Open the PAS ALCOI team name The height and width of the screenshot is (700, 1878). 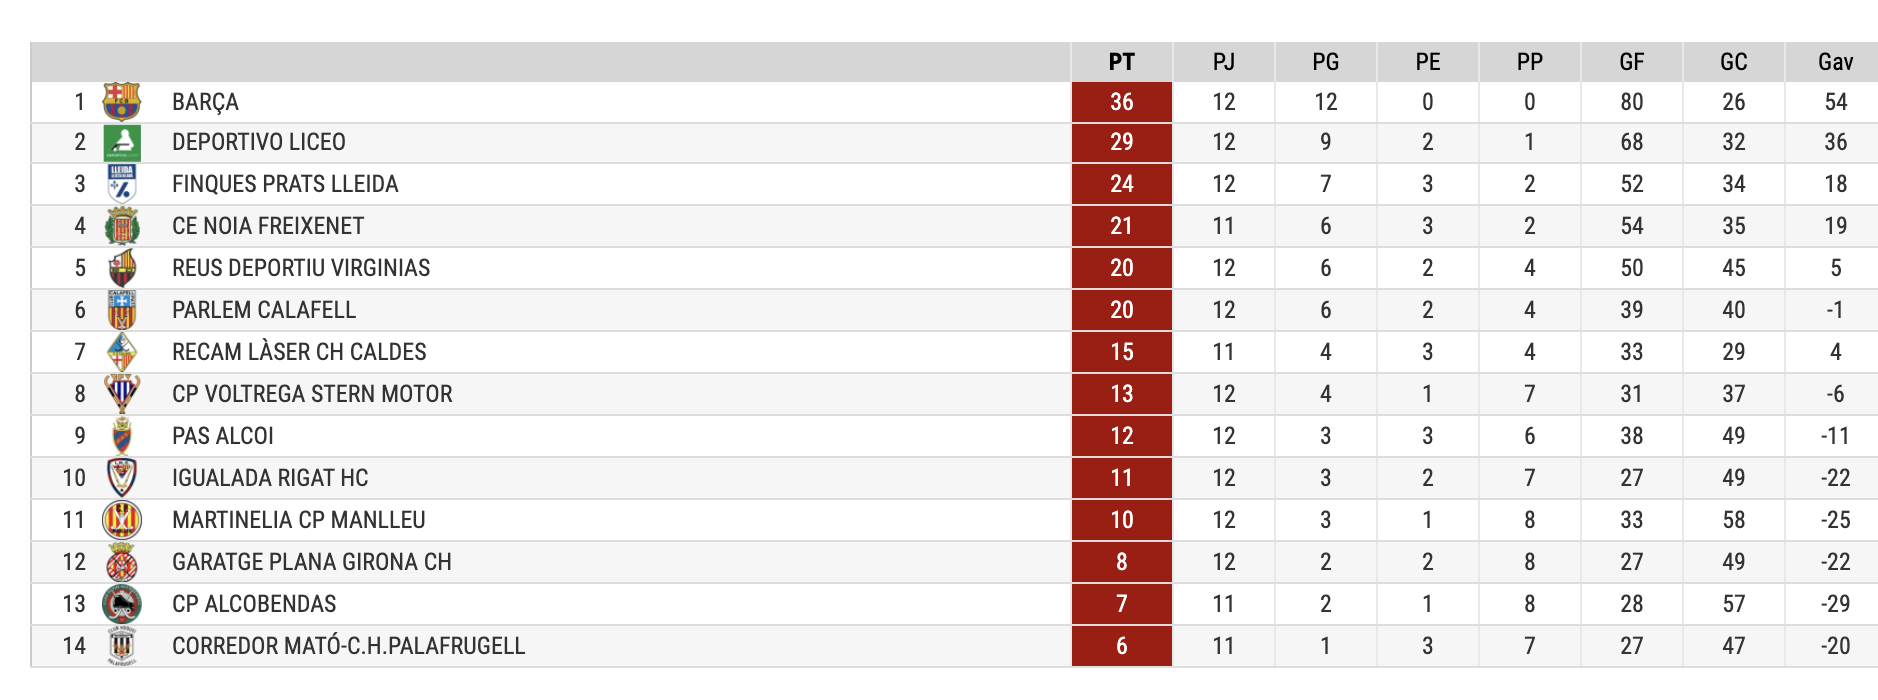(x=223, y=436)
